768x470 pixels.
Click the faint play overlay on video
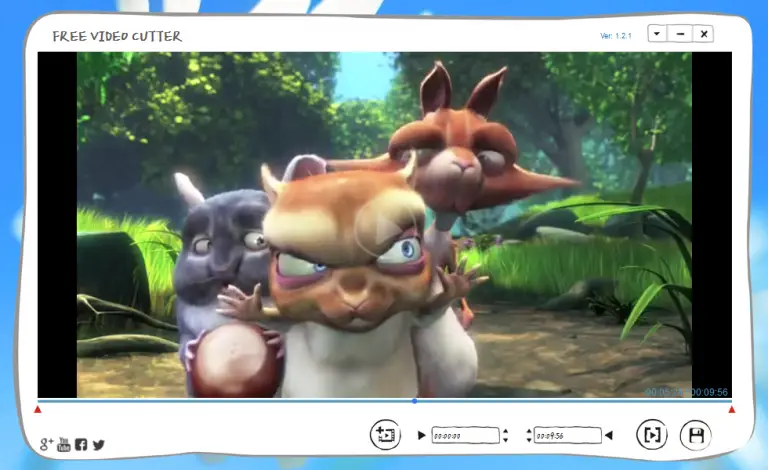386,229
